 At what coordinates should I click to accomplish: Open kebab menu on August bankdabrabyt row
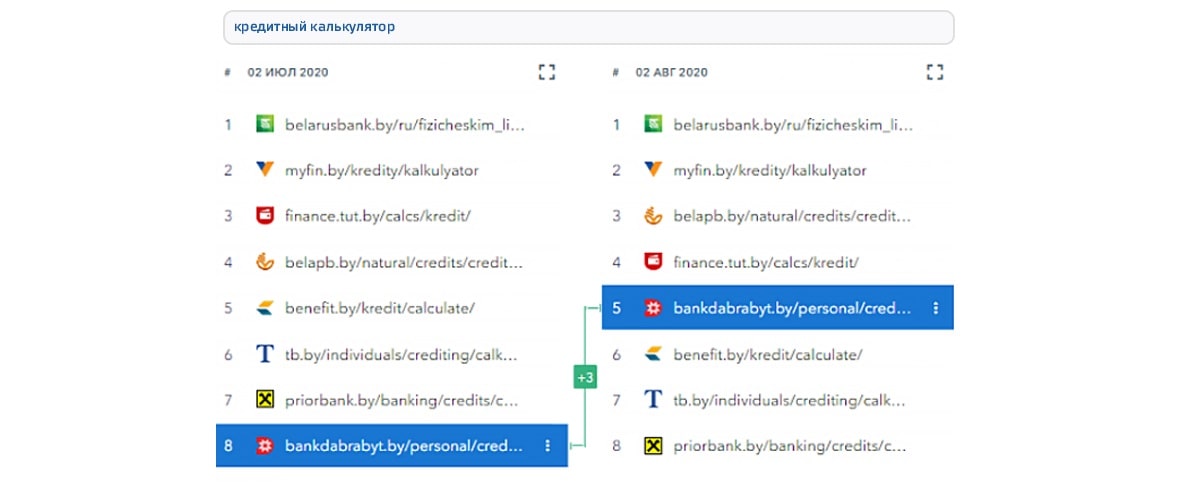[x=935, y=308]
